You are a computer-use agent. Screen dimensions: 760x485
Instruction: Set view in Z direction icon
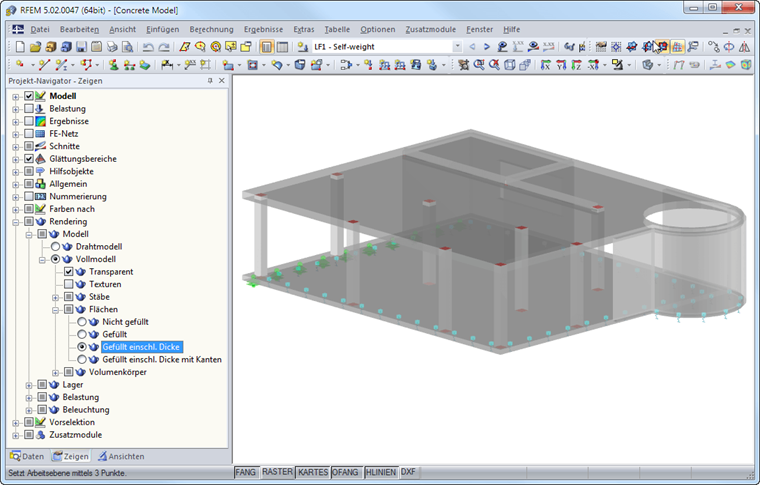pos(576,64)
